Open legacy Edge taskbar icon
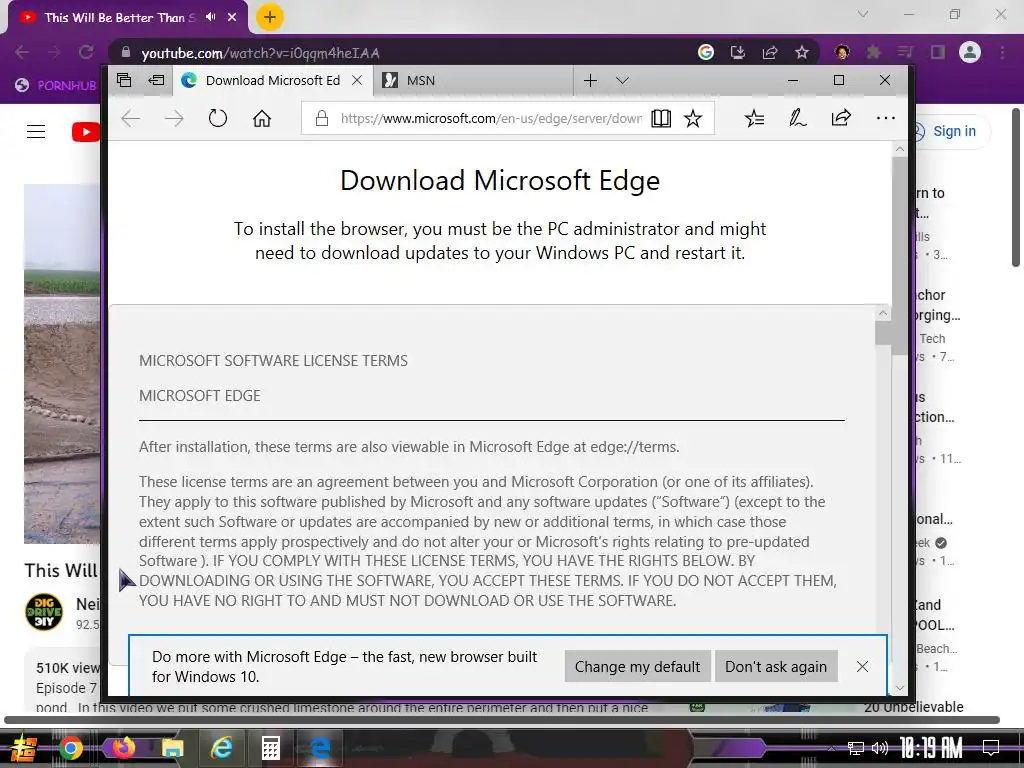Viewport: 1024px width, 768px height. [320, 748]
